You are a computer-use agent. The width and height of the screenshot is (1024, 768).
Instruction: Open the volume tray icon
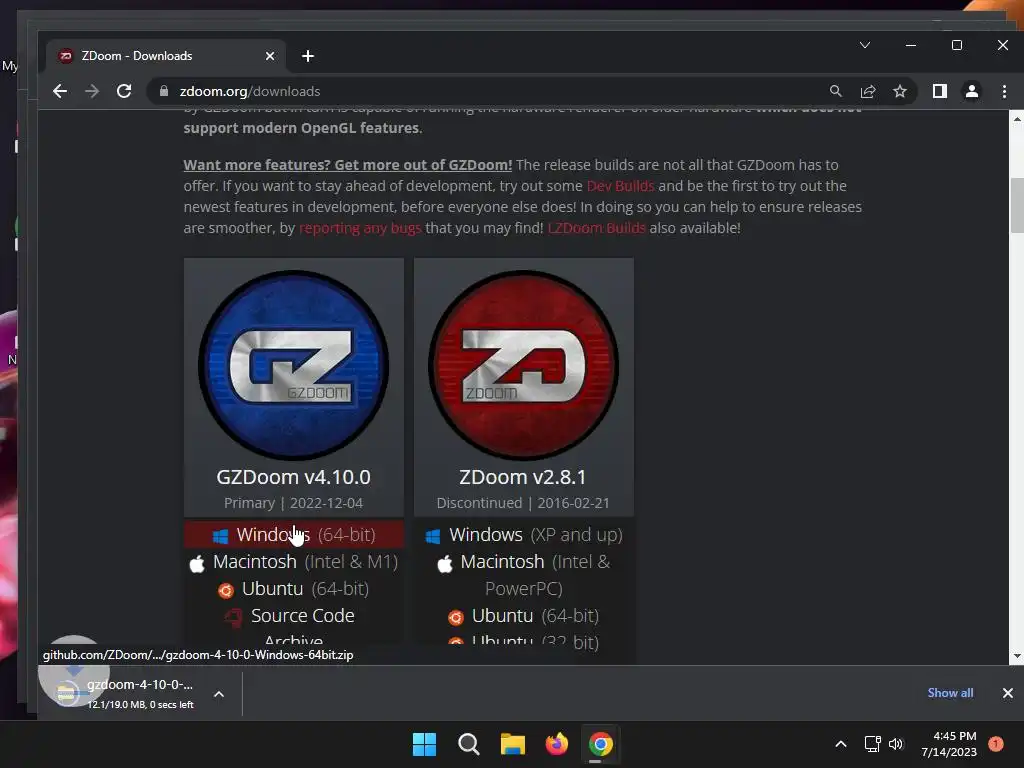pyautogui.click(x=896, y=744)
